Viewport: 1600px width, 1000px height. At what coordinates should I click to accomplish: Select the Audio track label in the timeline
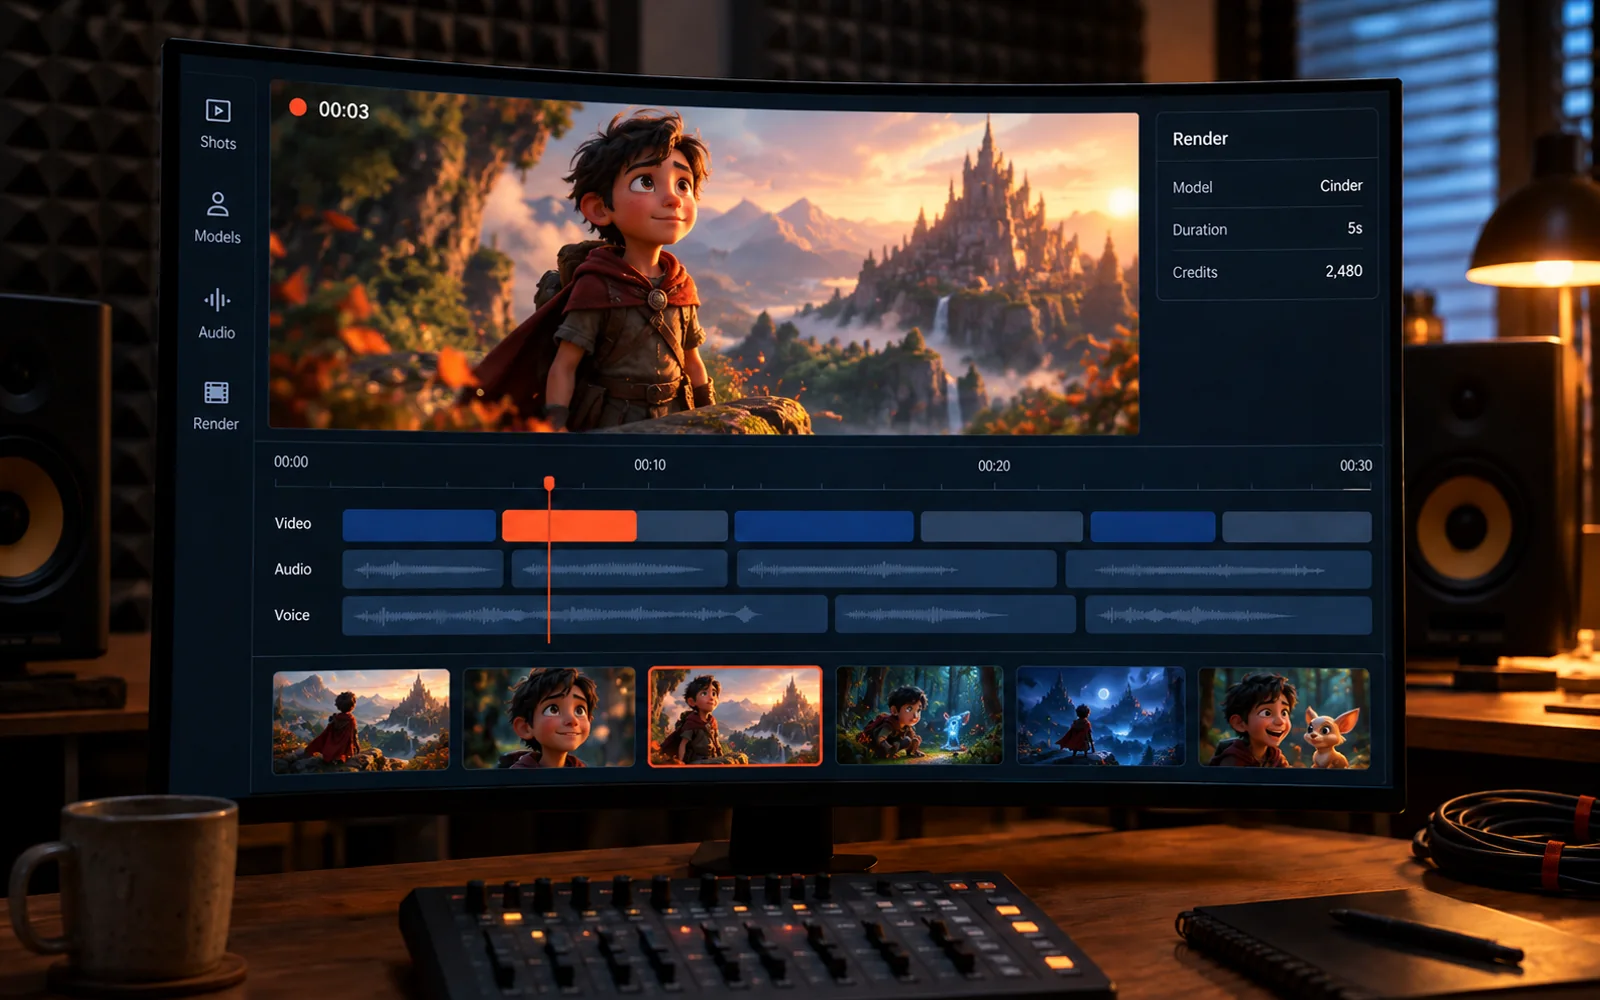tap(293, 569)
